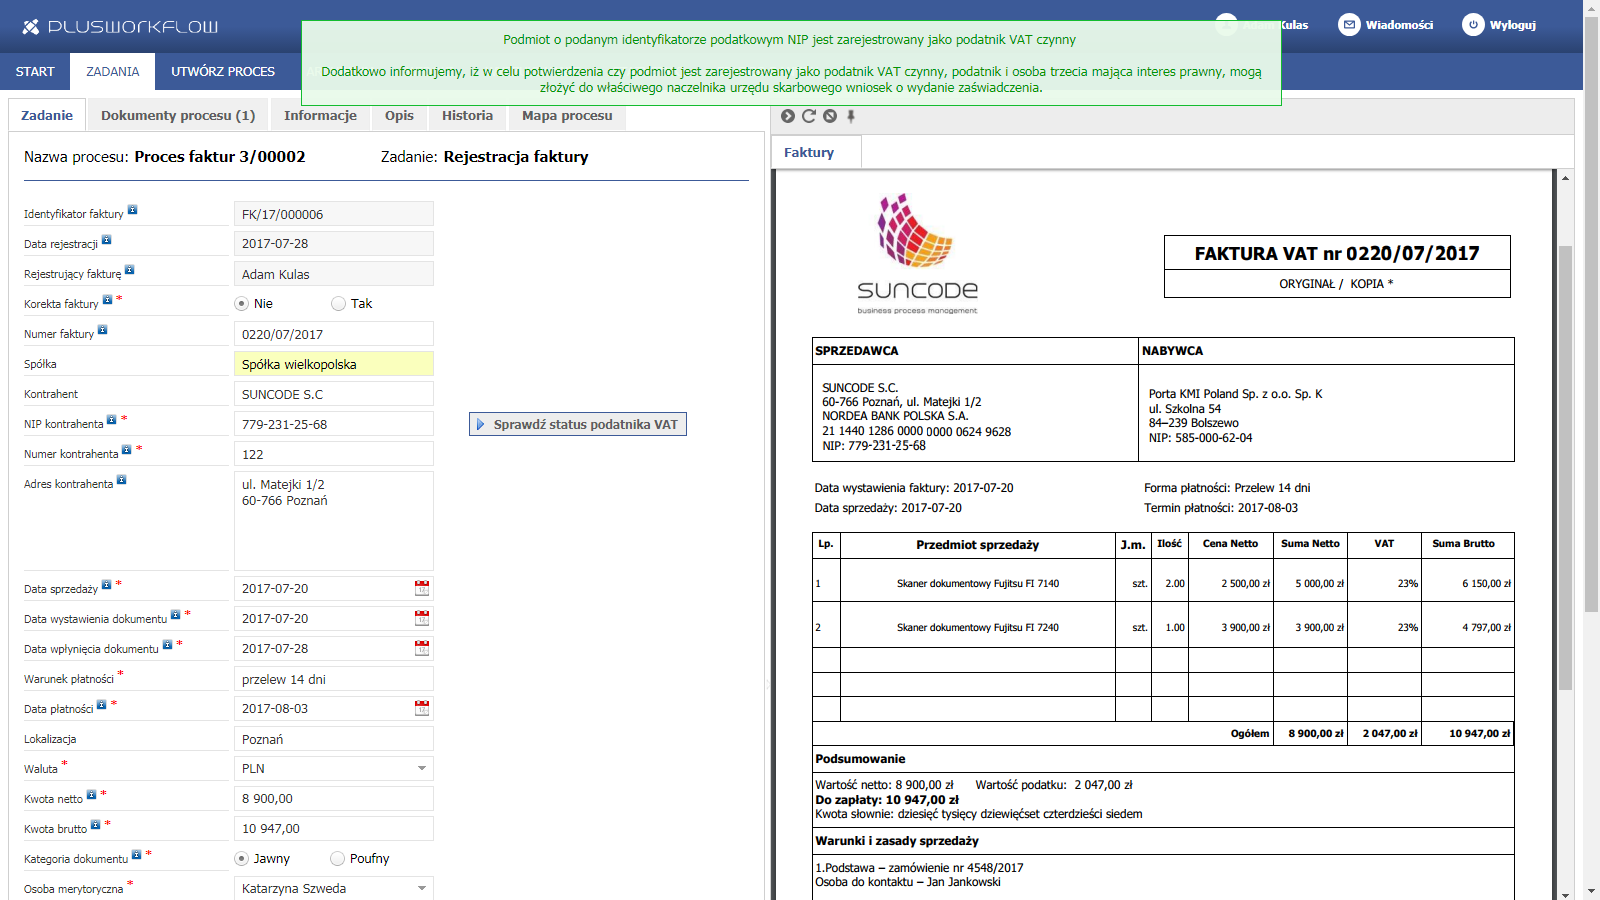
Task: Select 'Tak' for Korekta faktury
Action: pos(339,304)
